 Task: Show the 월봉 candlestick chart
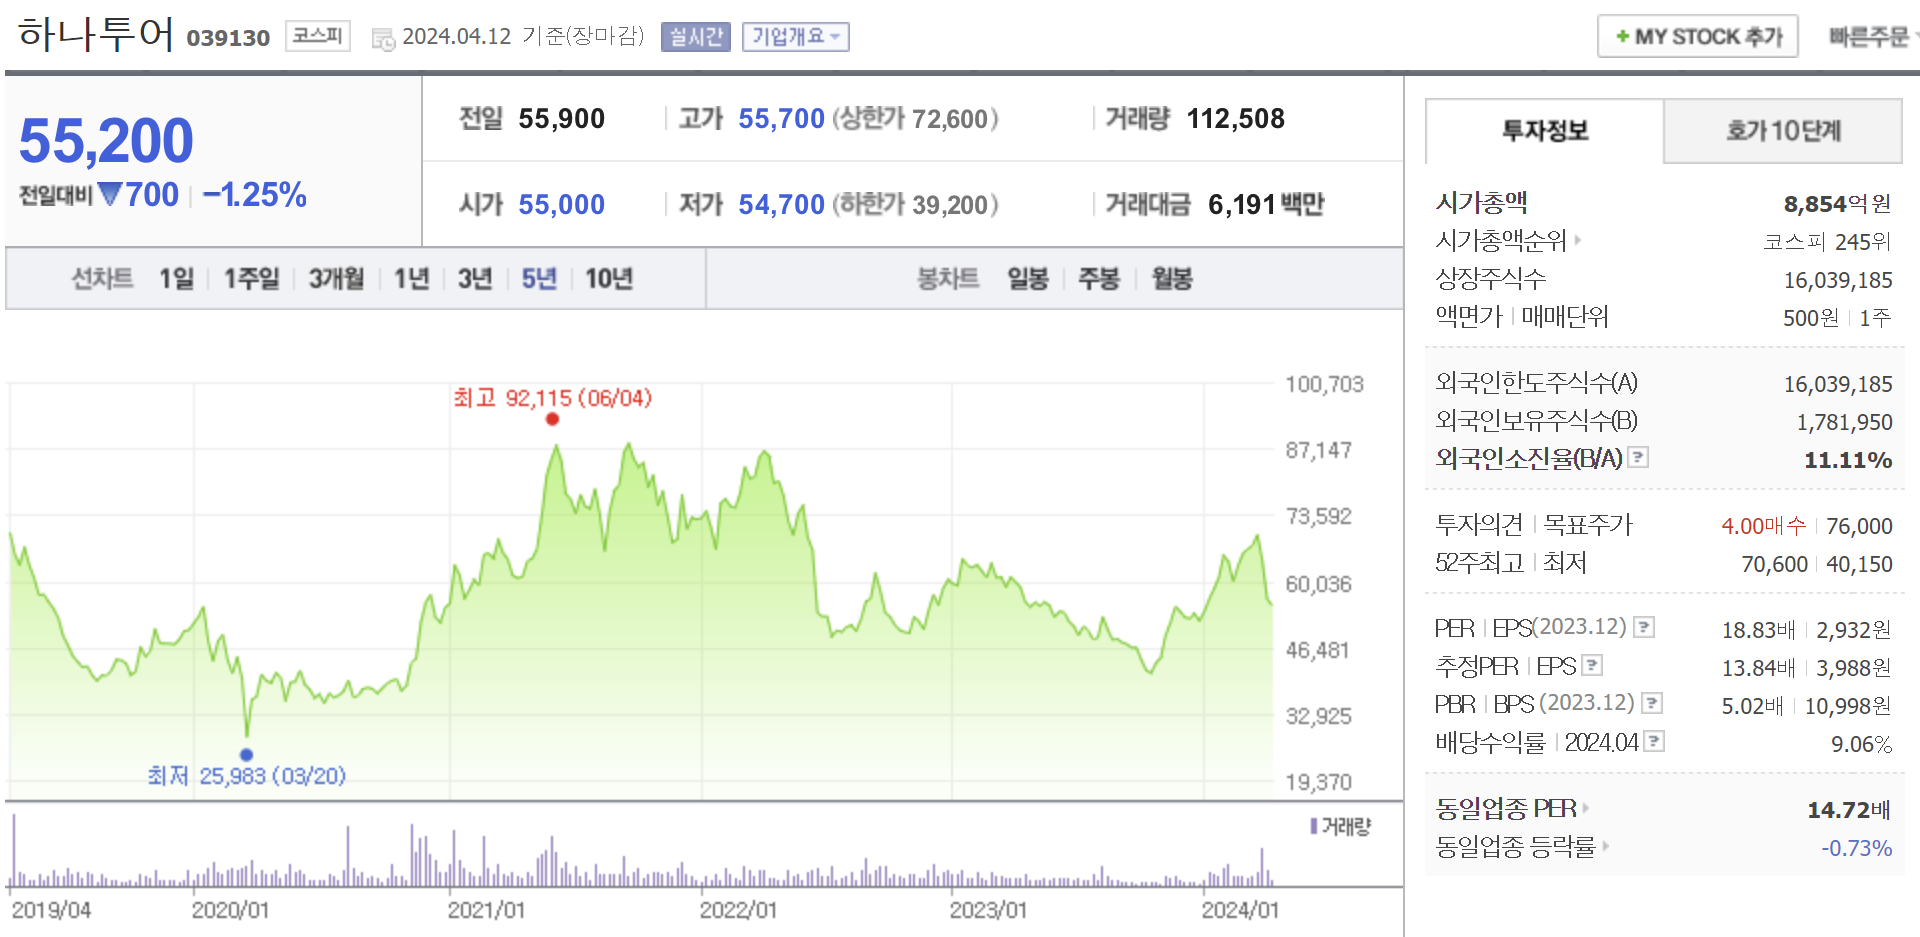click(x=1172, y=278)
